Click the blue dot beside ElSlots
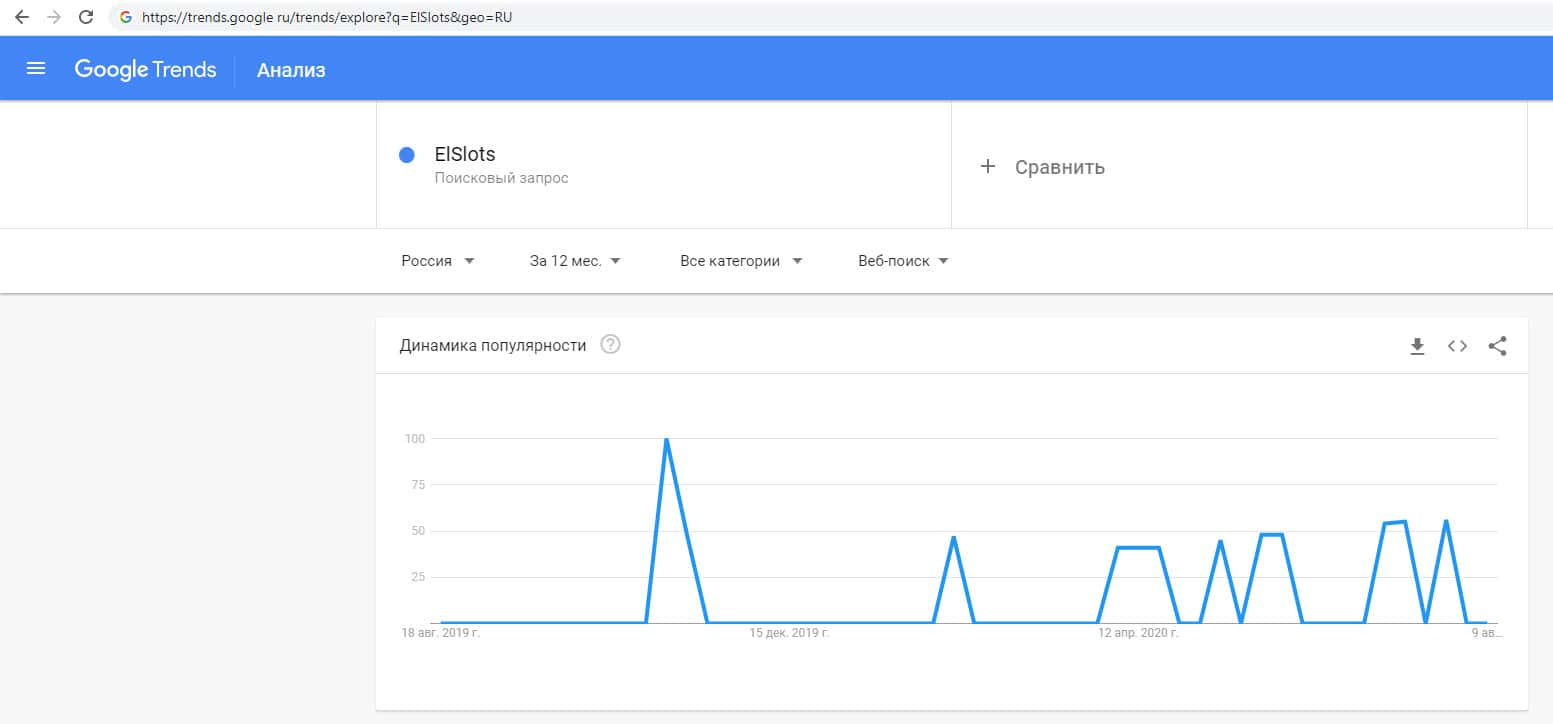The width and height of the screenshot is (1553, 724). pos(407,155)
